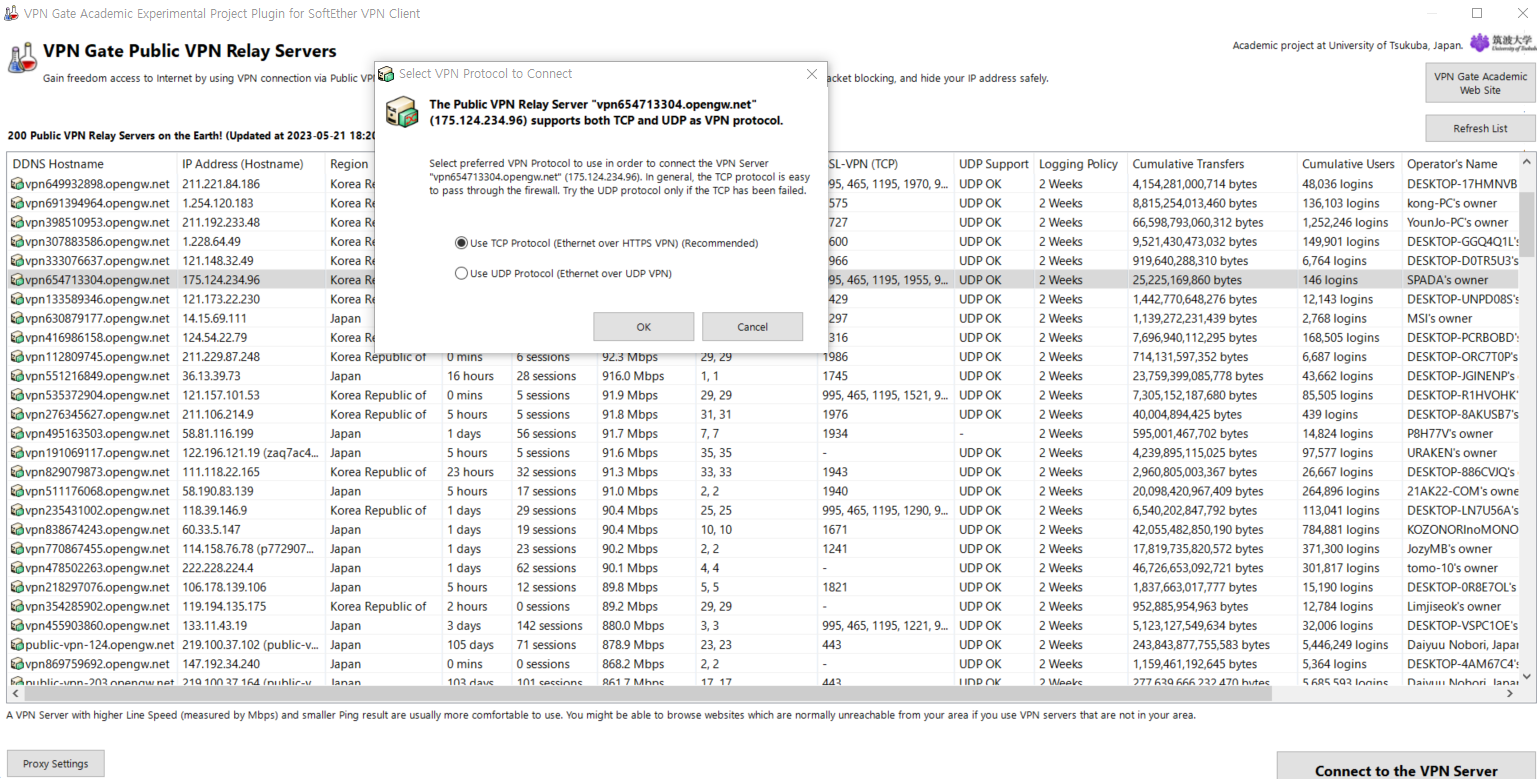Select IP address 36.13.39.73
Image resolution: width=1537 pixels, height=779 pixels.
click(x=211, y=376)
